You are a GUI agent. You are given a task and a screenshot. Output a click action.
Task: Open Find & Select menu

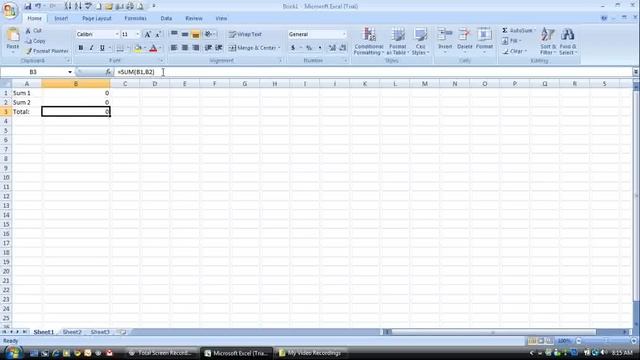click(568, 41)
